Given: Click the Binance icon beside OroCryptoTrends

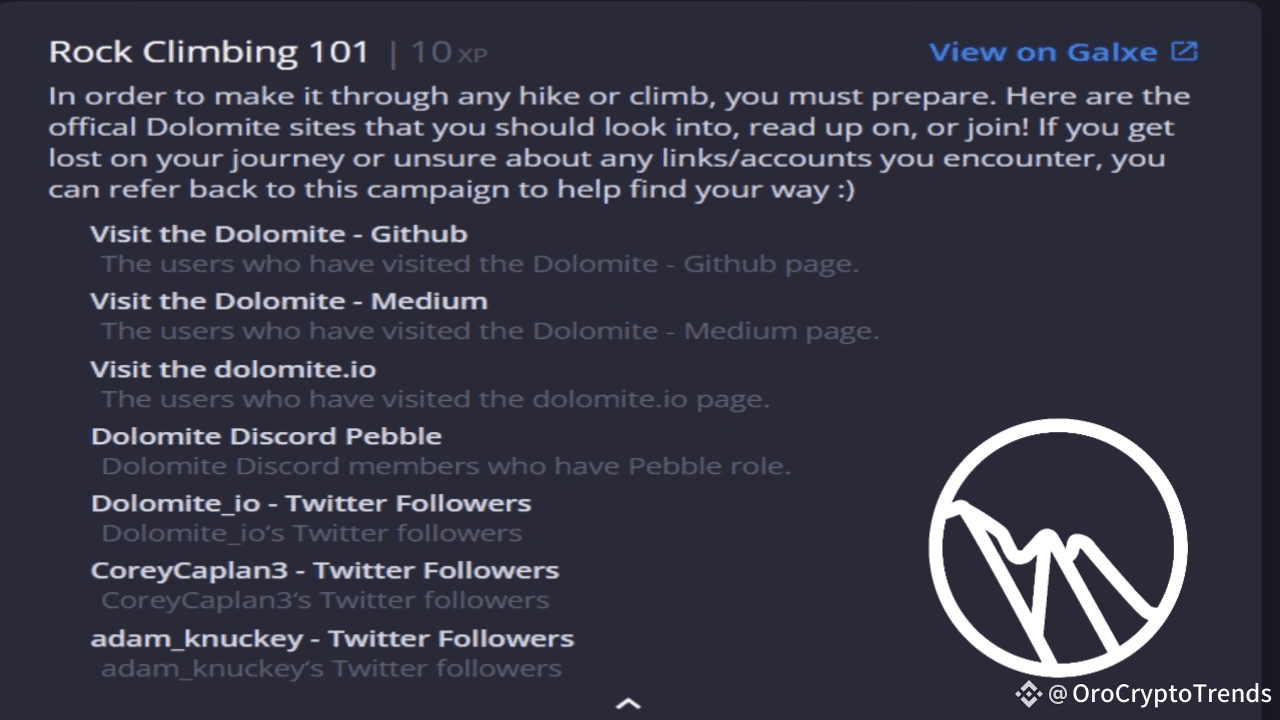Looking at the screenshot, I should coord(1029,693).
